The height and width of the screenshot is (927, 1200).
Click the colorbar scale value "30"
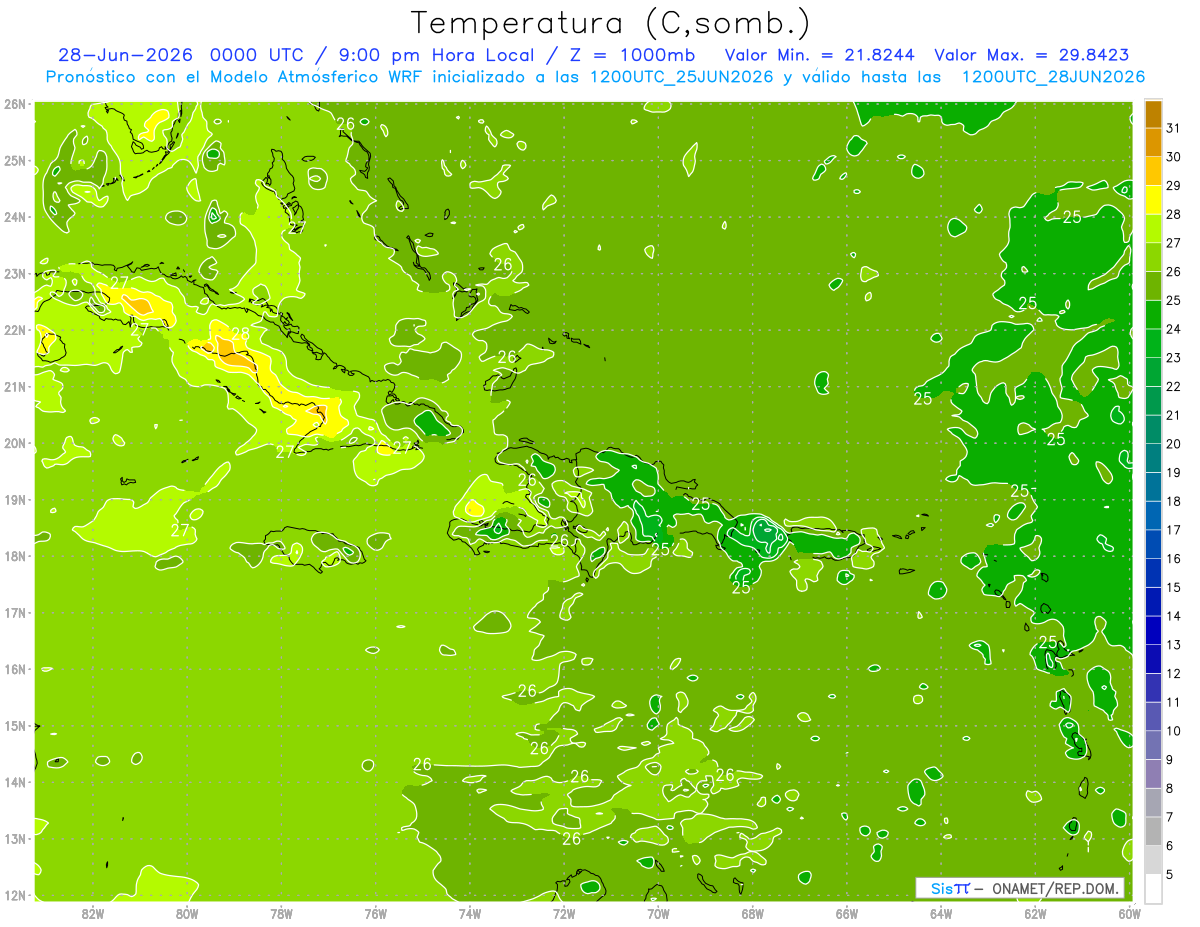(x=1173, y=157)
